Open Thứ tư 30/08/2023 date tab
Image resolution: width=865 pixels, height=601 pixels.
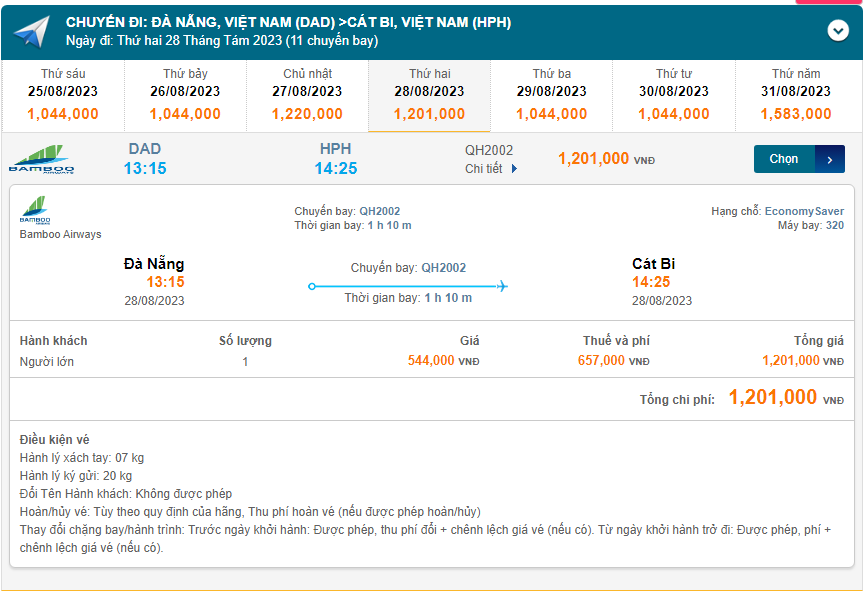coord(673,96)
